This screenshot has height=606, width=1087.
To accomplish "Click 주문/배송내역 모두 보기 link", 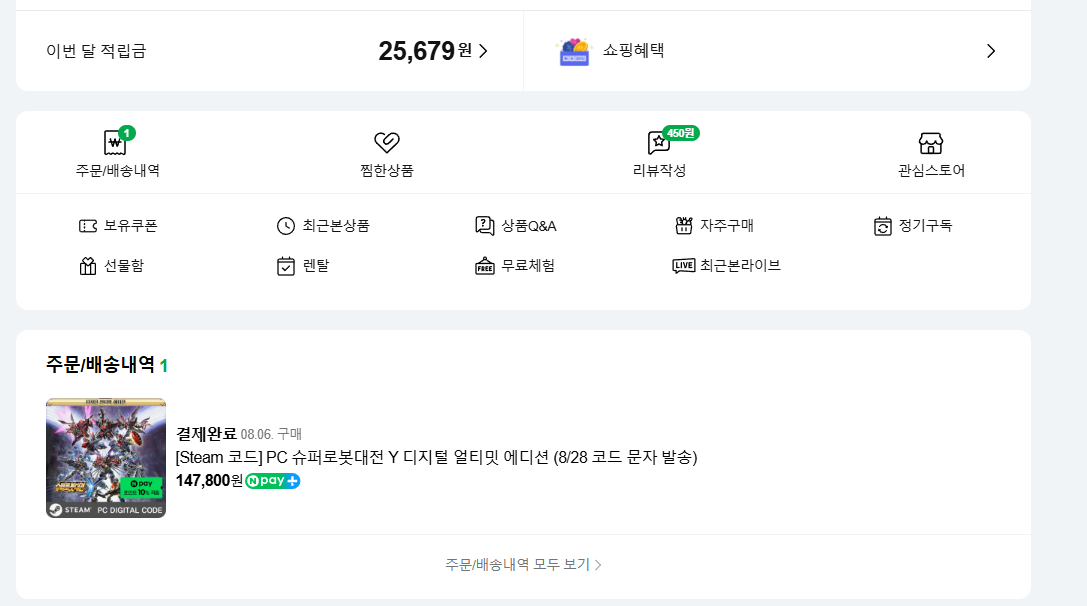I will coord(523,565).
